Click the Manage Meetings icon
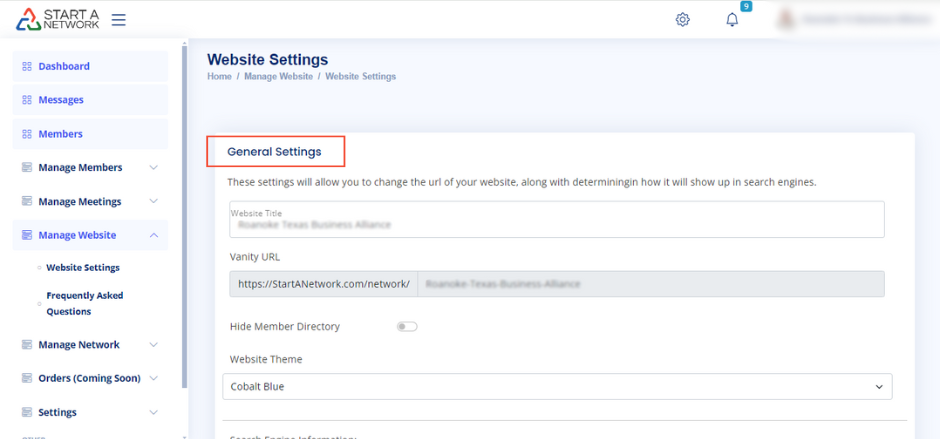Viewport: 940px width, 439px height. (27, 202)
